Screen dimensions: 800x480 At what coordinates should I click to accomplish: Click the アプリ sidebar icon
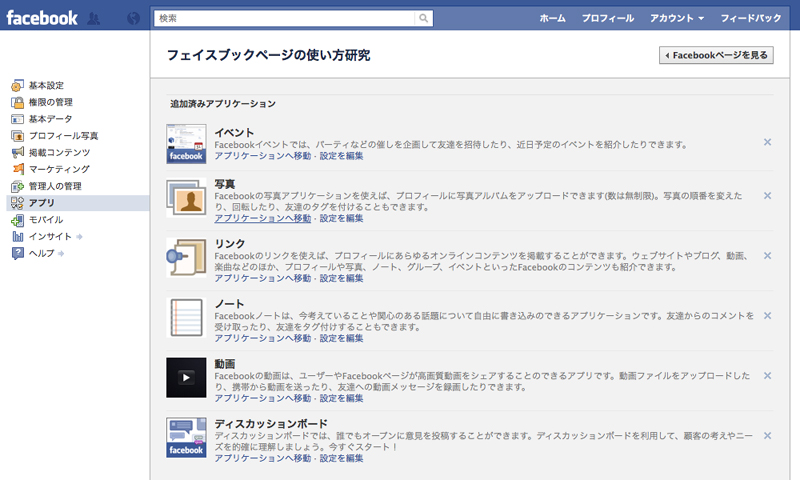point(17,203)
